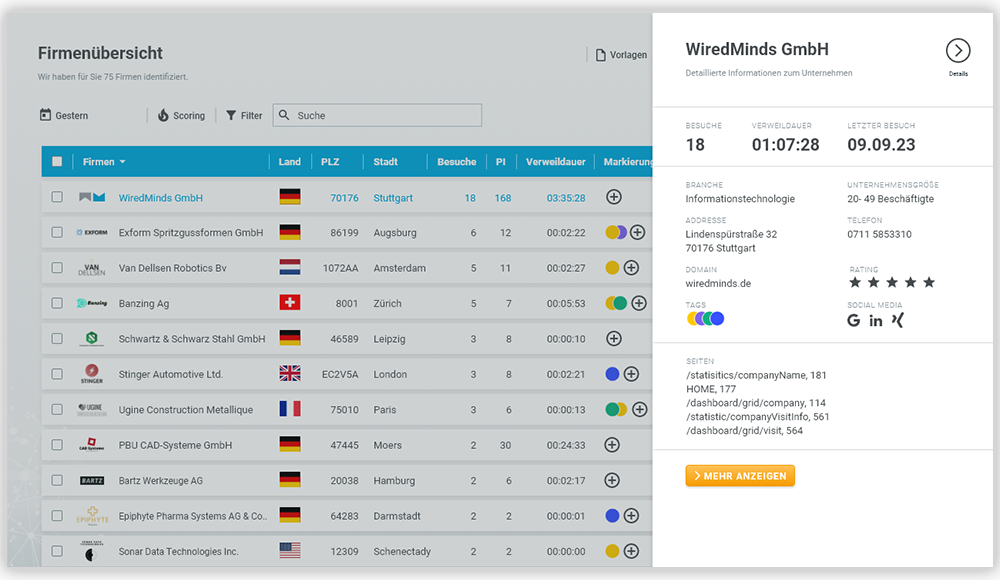
Task: Select the Van Dellsen Robotics Bv checkbox
Action: (x=57, y=268)
